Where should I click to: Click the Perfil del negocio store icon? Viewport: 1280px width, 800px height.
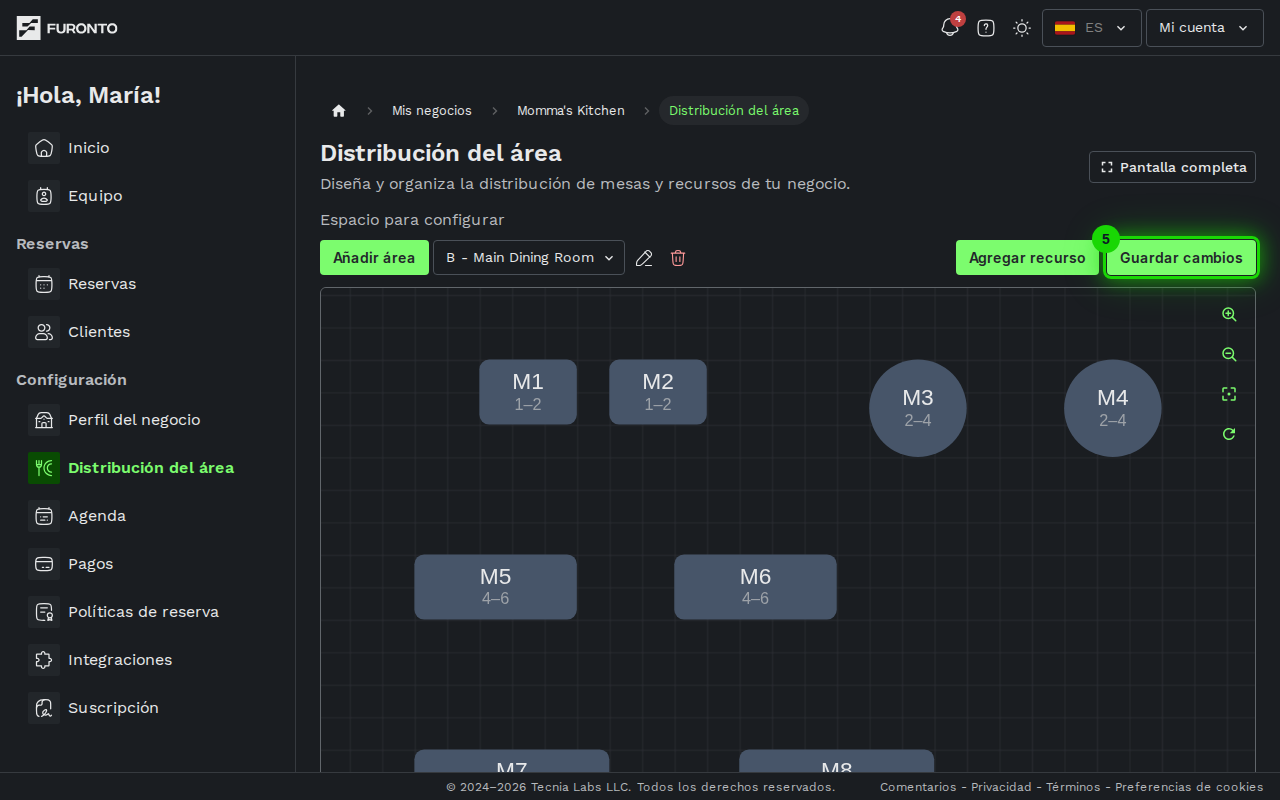pyautogui.click(x=44, y=420)
